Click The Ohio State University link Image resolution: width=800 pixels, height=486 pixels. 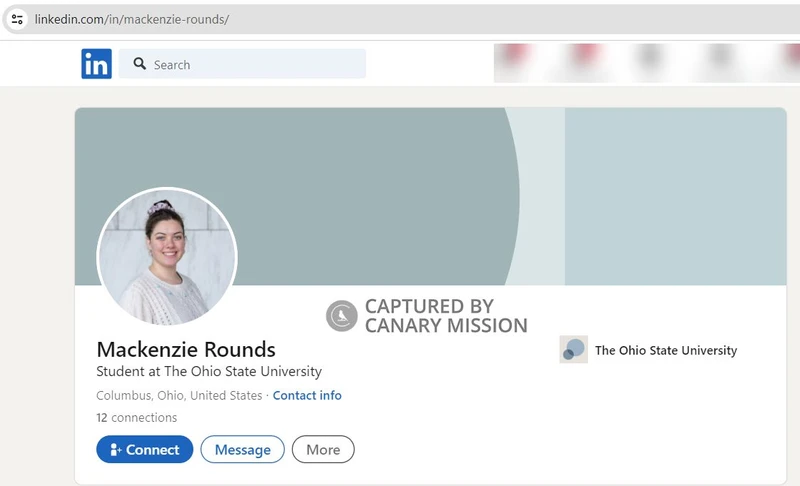coord(666,350)
